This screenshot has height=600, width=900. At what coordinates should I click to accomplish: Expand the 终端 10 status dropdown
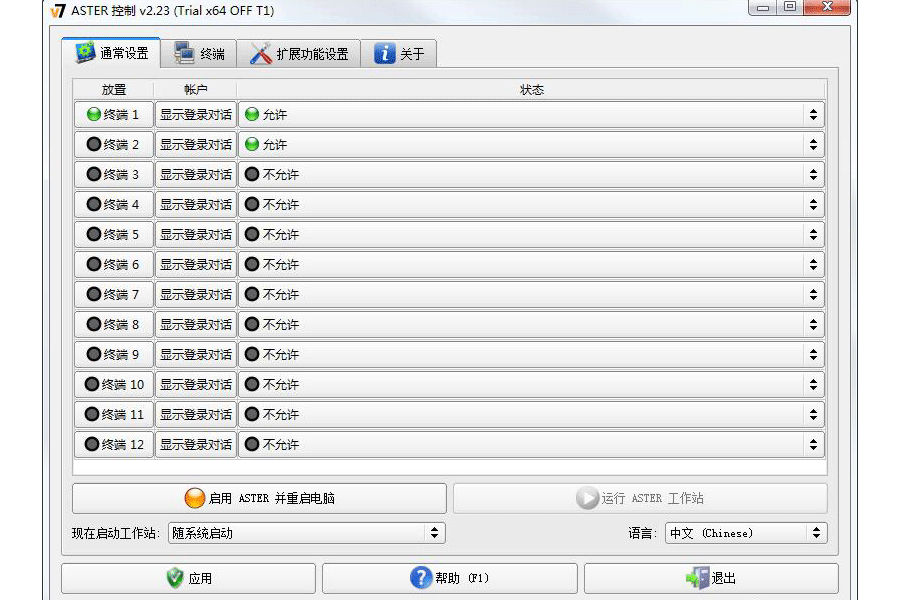[x=532, y=384]
